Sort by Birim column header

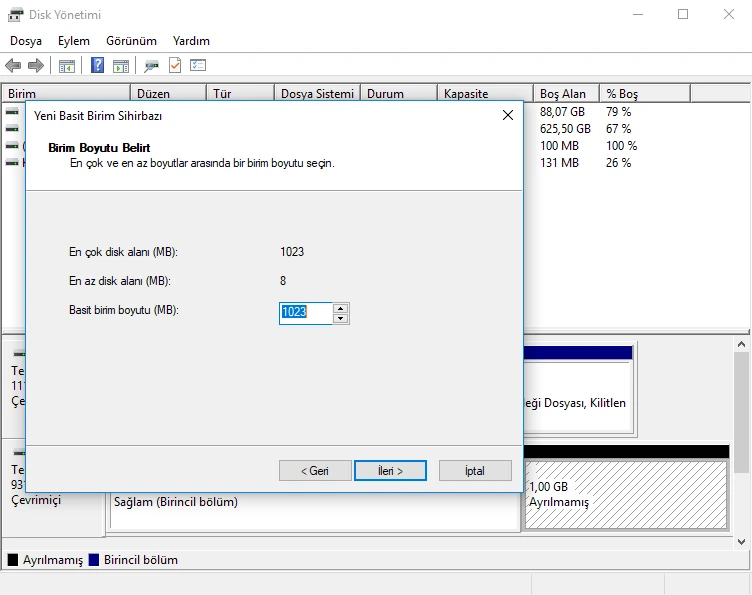(66, 93)
